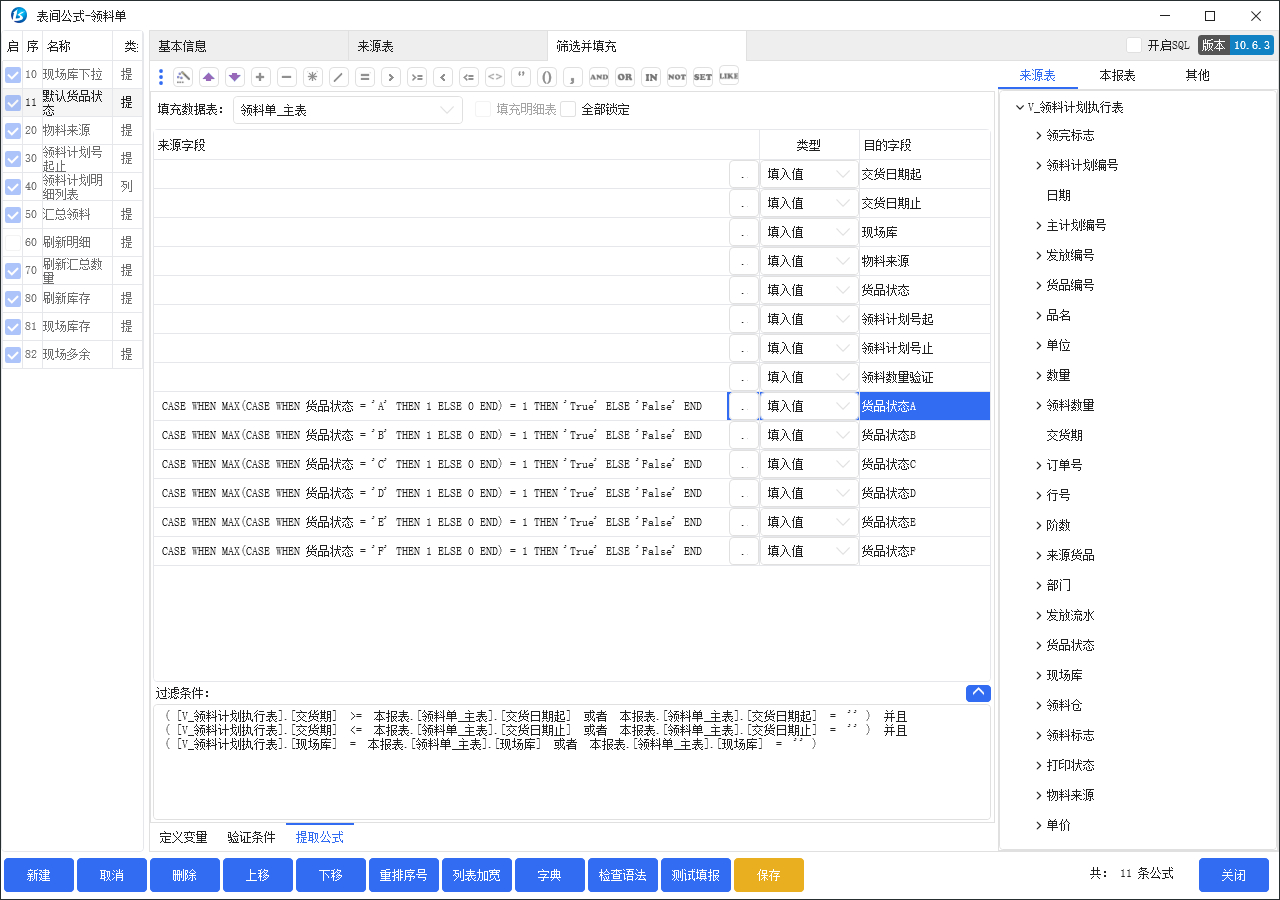The height and width of the screenshot is (900, 1280).
Task: Enable the 开启SQL checkbox
Action: pyautogui.click(x=1134, y=45)
